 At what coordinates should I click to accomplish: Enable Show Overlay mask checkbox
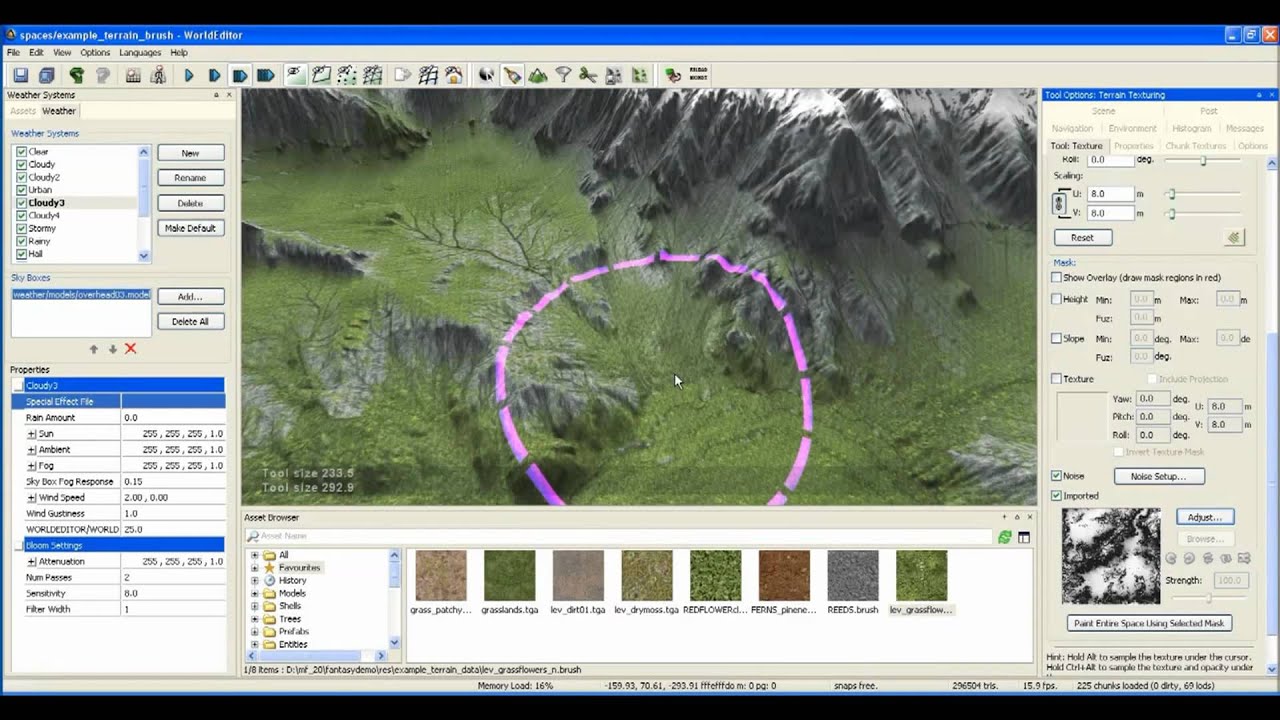[1056, 277]
